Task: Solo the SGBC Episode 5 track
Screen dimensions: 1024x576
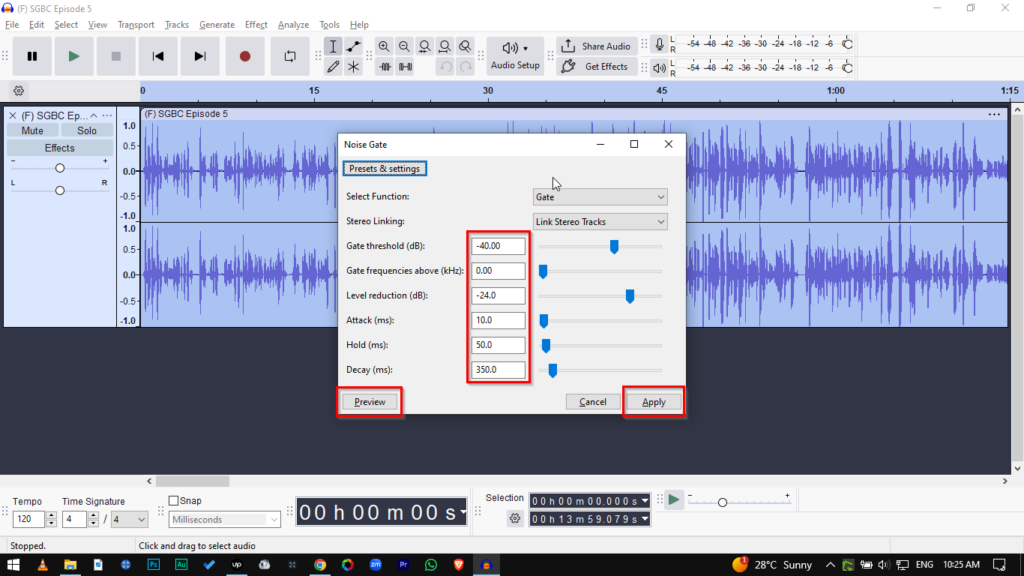Action: click(87, 131)
